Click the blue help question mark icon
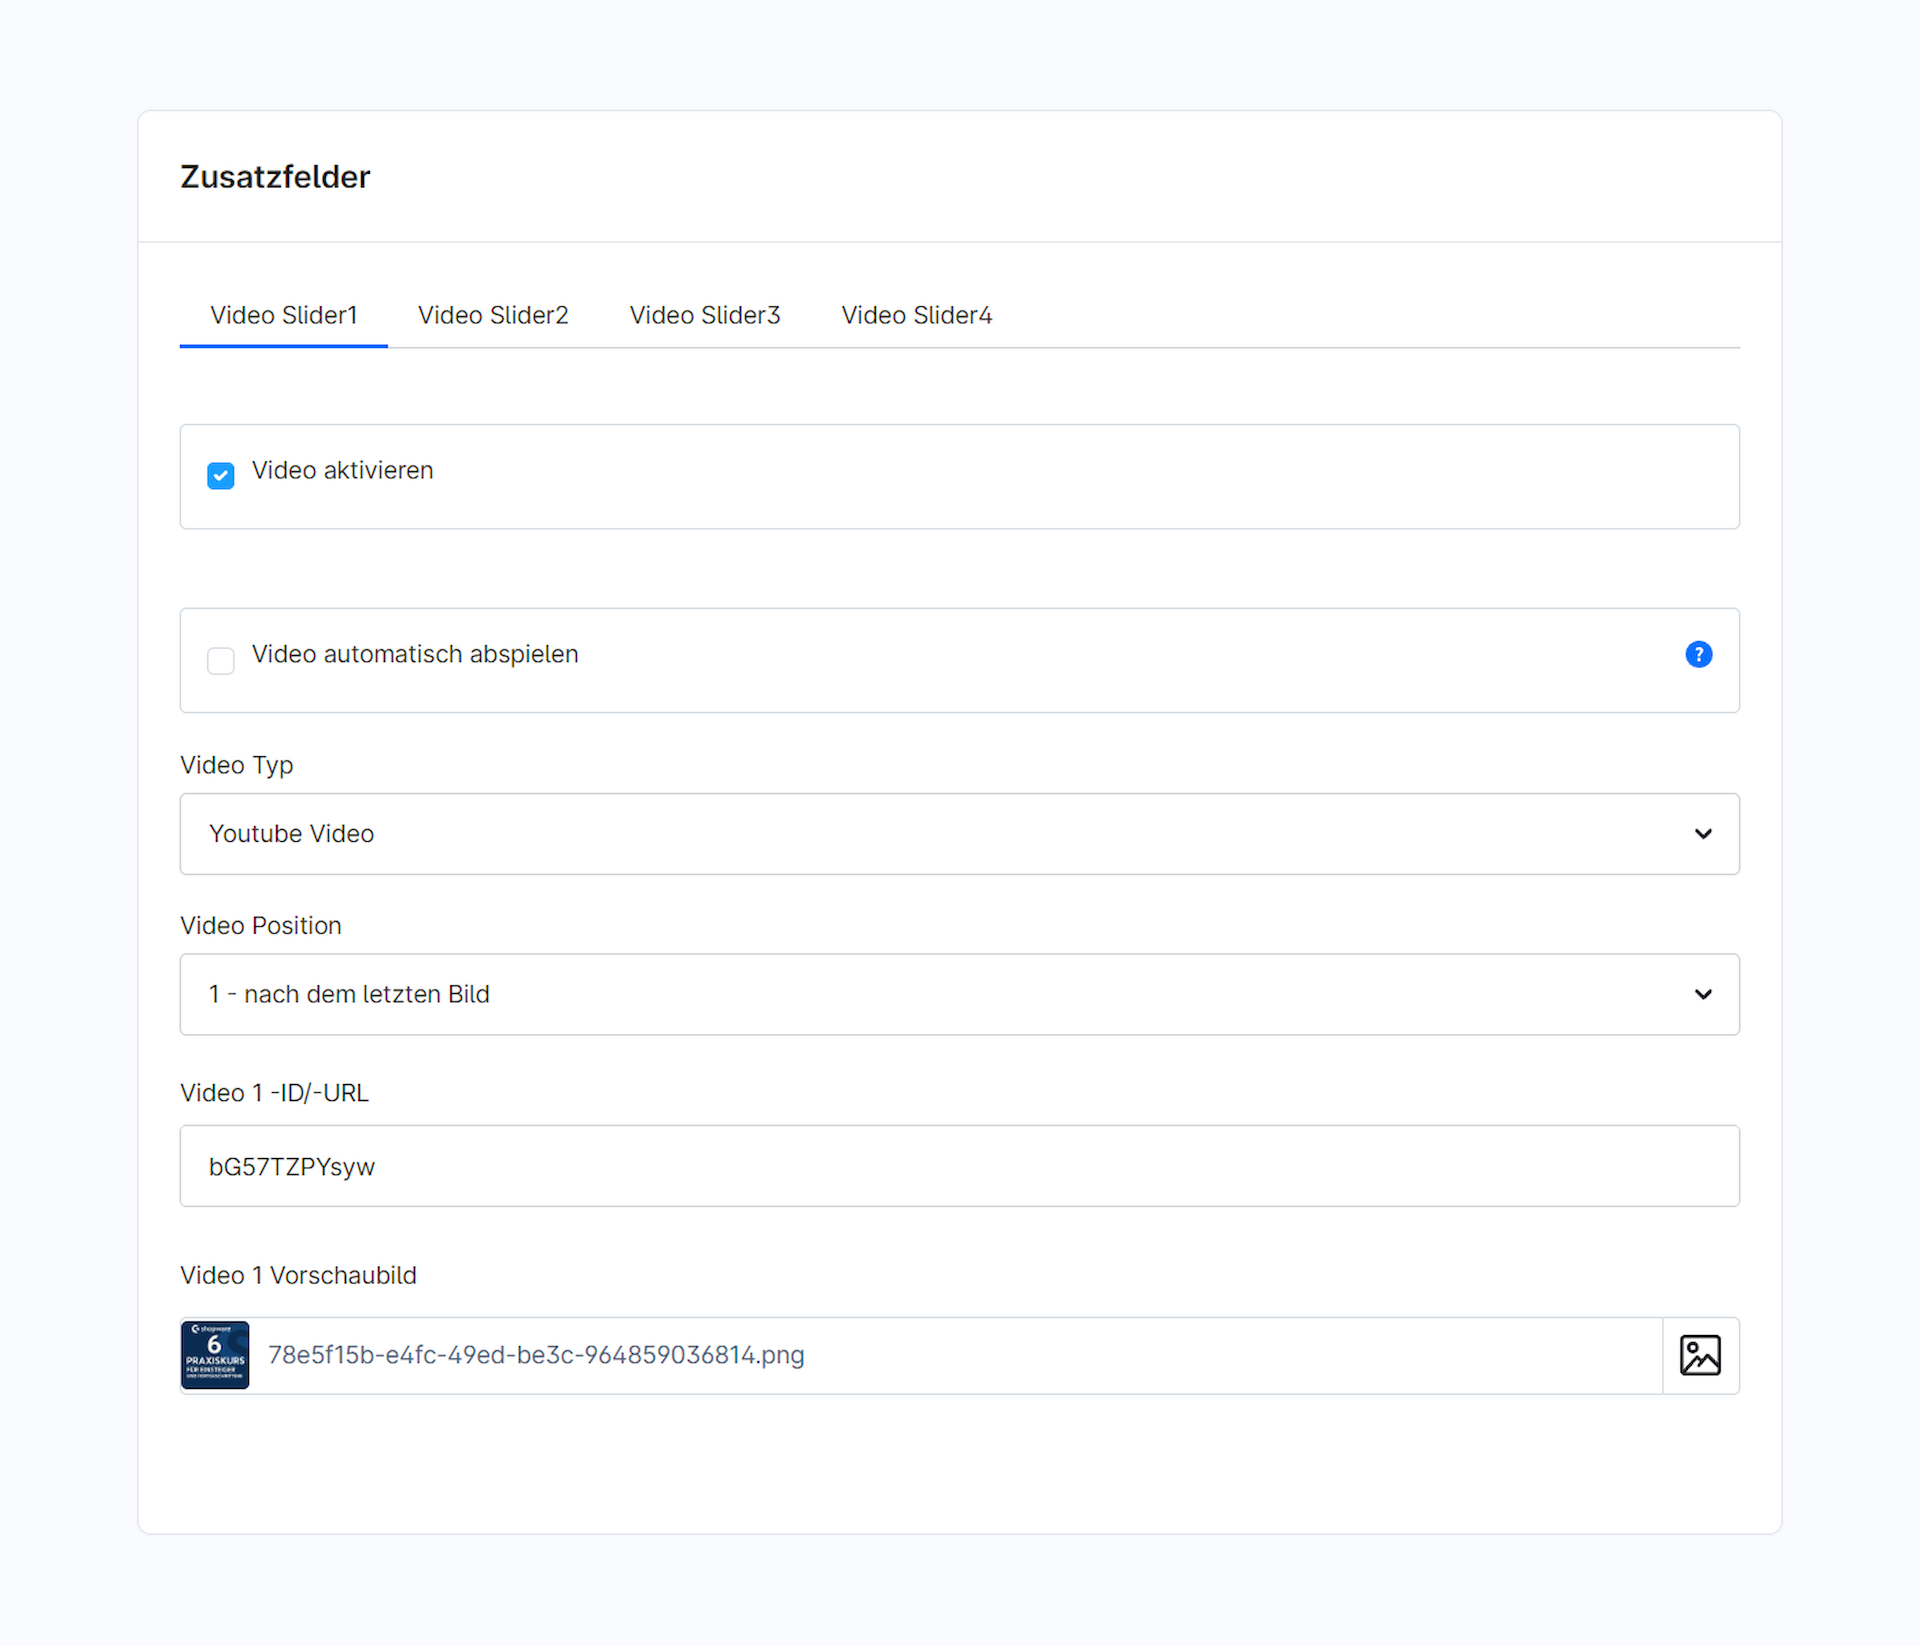 [1698, 654]
